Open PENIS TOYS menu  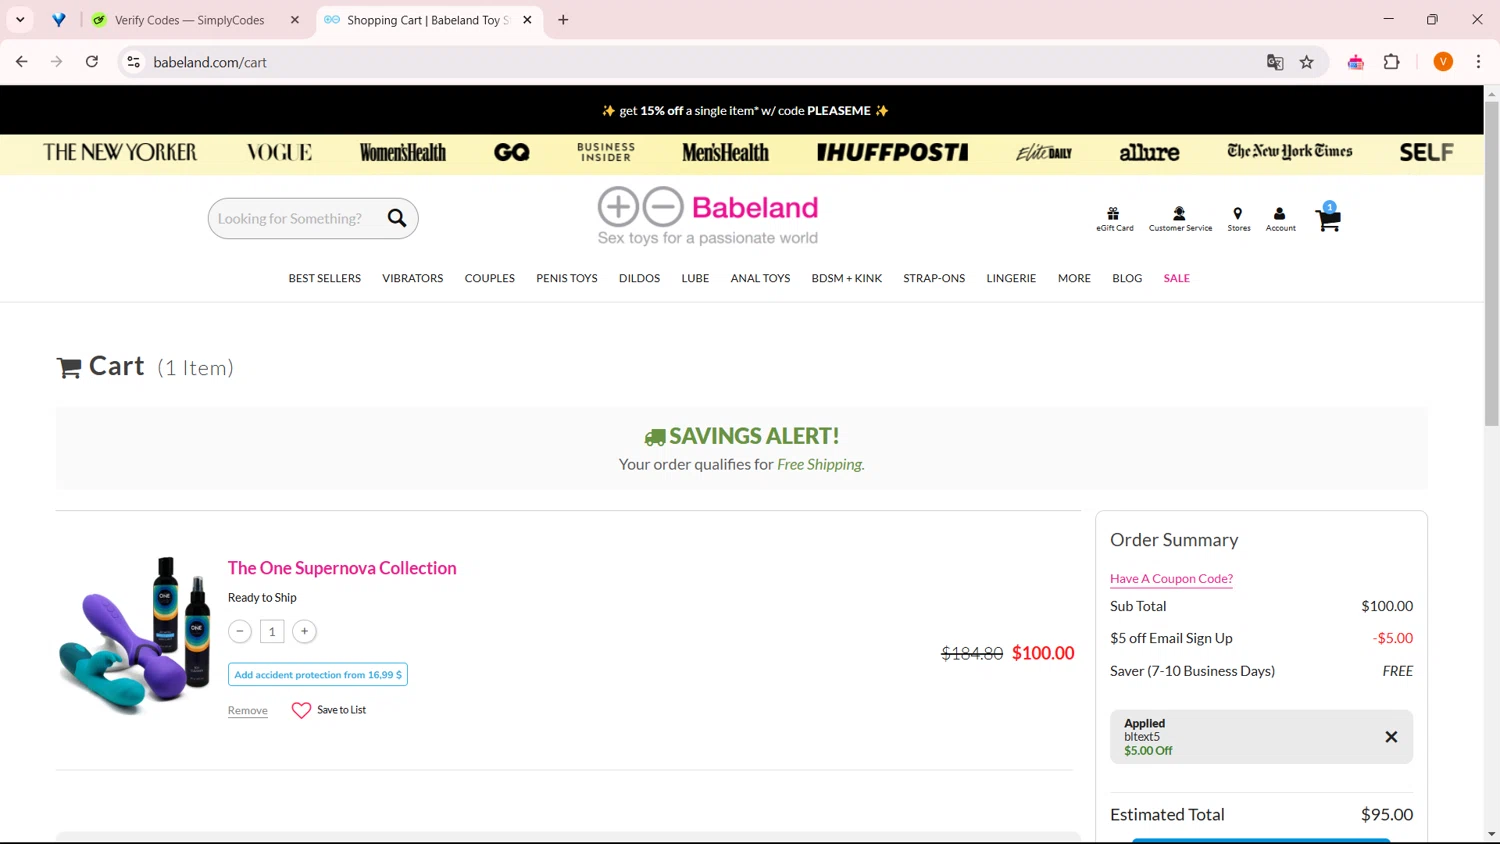pyautogui.click(x=567, y=278)
